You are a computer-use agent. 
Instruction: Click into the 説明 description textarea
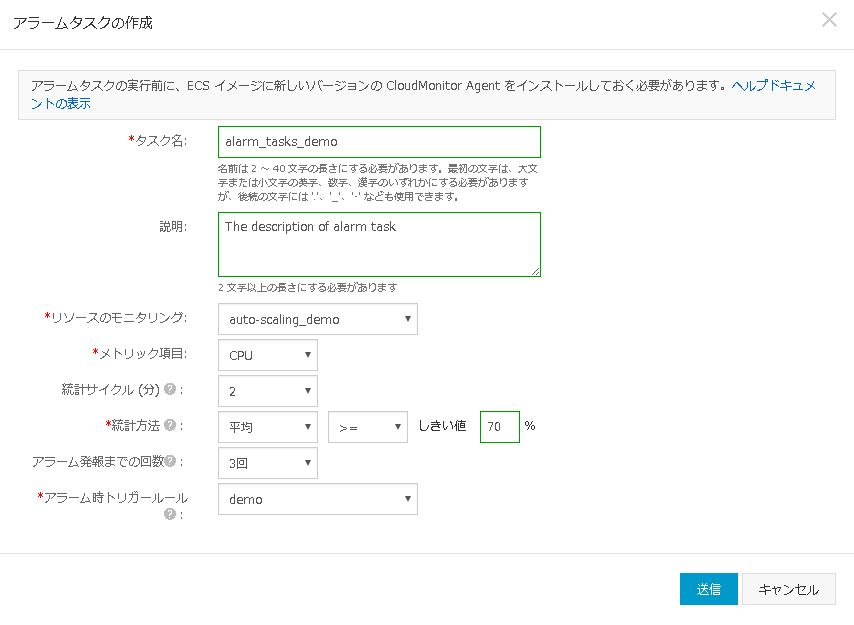pos(379,243)
